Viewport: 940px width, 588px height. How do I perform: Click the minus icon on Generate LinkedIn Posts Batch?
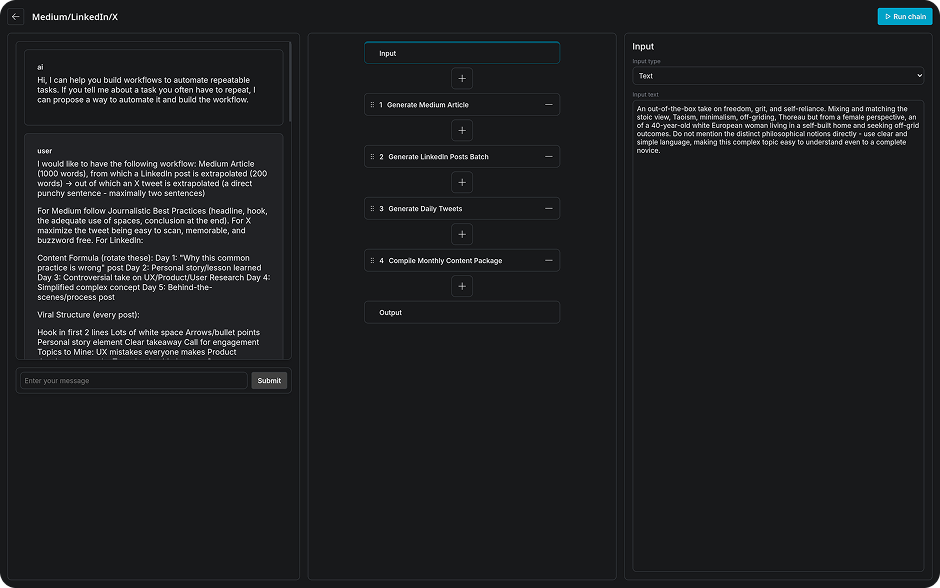pyautogui.click(x=548, y=157)
